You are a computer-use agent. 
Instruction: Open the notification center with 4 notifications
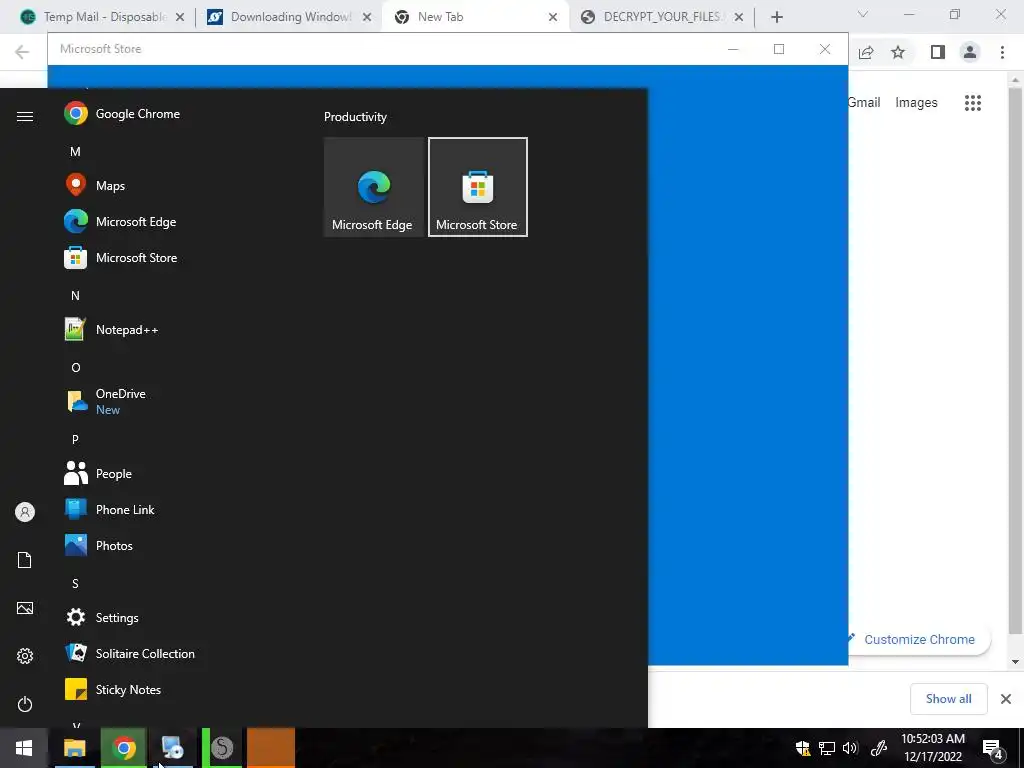(993, 748)
